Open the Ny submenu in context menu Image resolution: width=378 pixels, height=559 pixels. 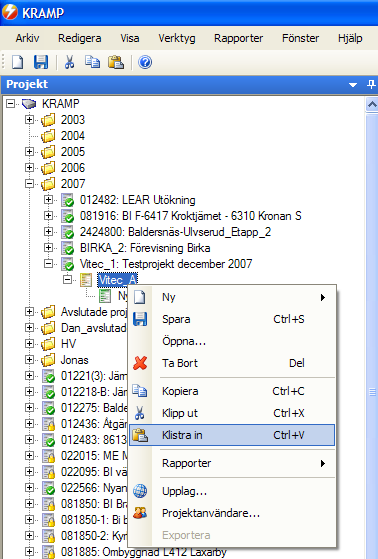pyautogui.click(x=232, y=297)
